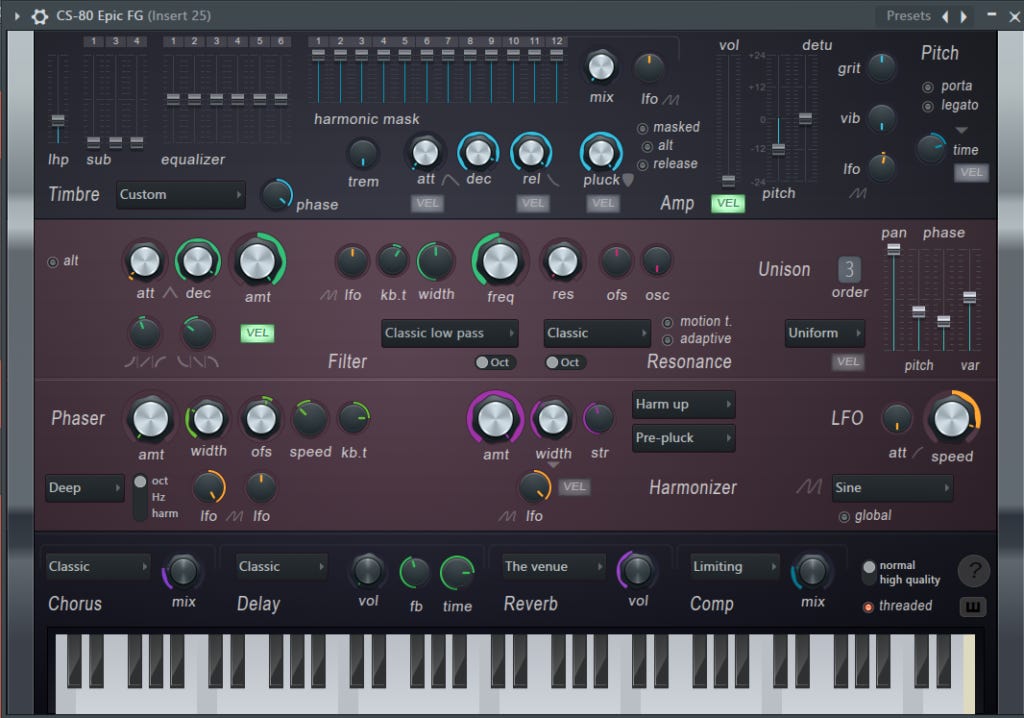Toggle the Phaser oct Hz harm switch

click(140, 497)
